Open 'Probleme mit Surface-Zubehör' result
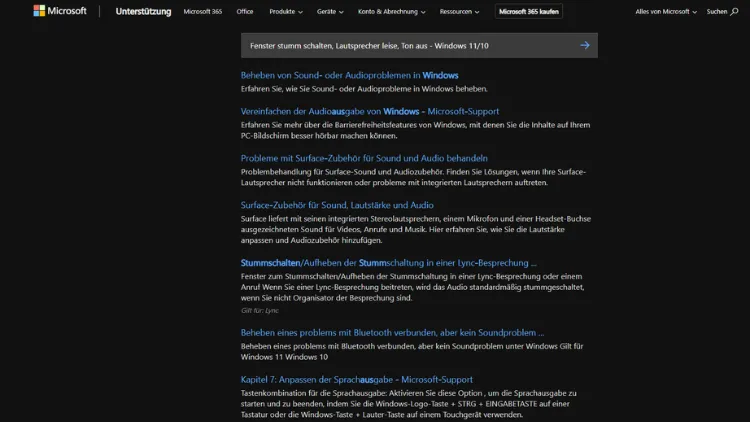Viewport: 750px width, 422px height. click(364, 158)
